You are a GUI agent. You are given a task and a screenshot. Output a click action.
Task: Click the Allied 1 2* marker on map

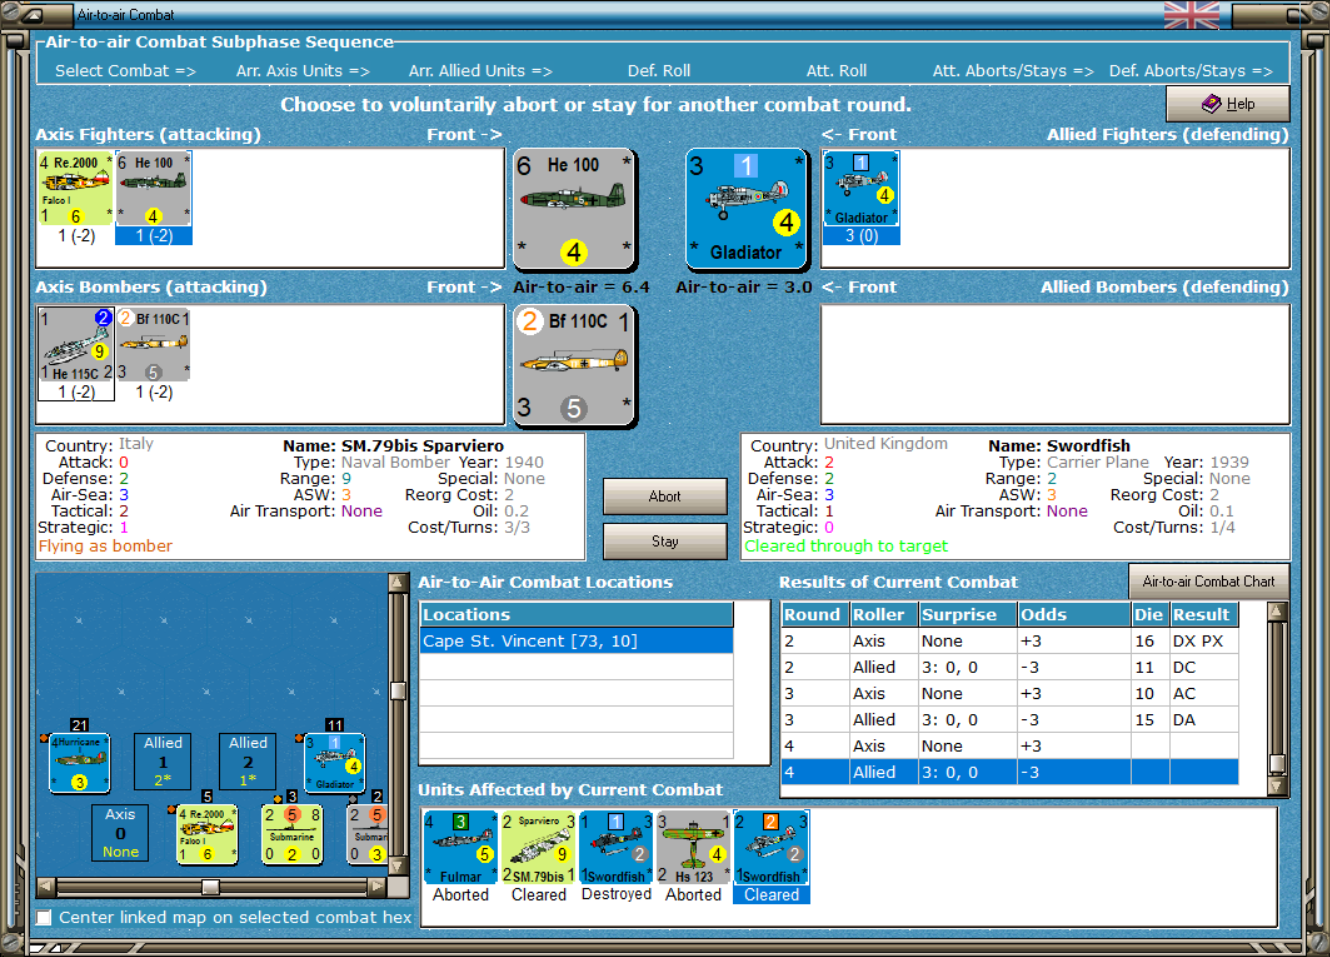tap(163, 762)
